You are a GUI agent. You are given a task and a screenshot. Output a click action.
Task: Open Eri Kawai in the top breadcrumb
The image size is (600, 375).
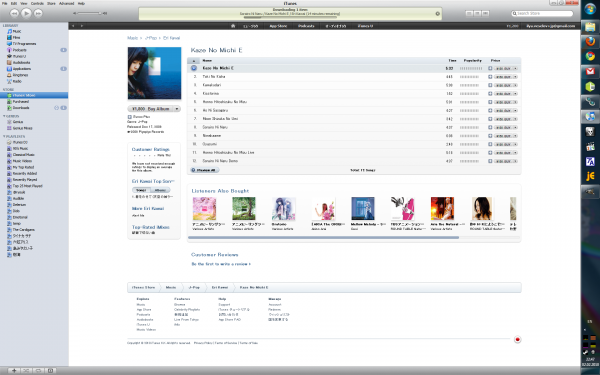171,38
